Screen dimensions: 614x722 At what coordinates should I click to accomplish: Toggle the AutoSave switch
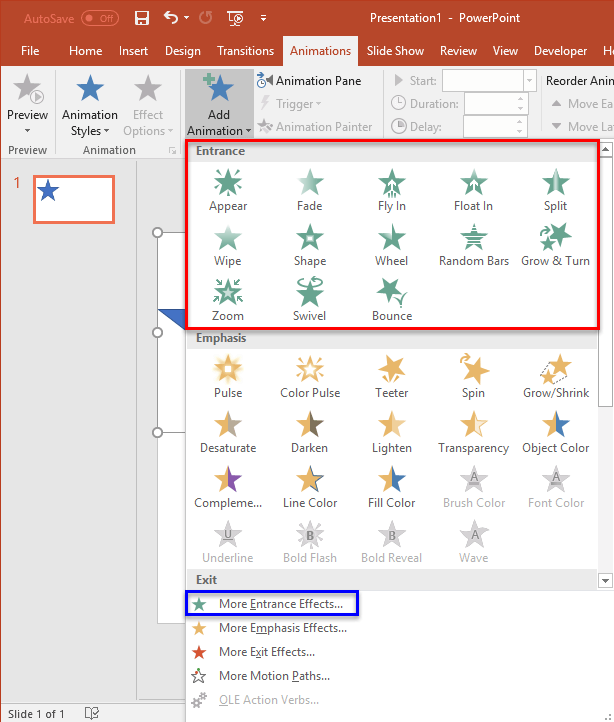pyautogui.click(x=99, y=18)
